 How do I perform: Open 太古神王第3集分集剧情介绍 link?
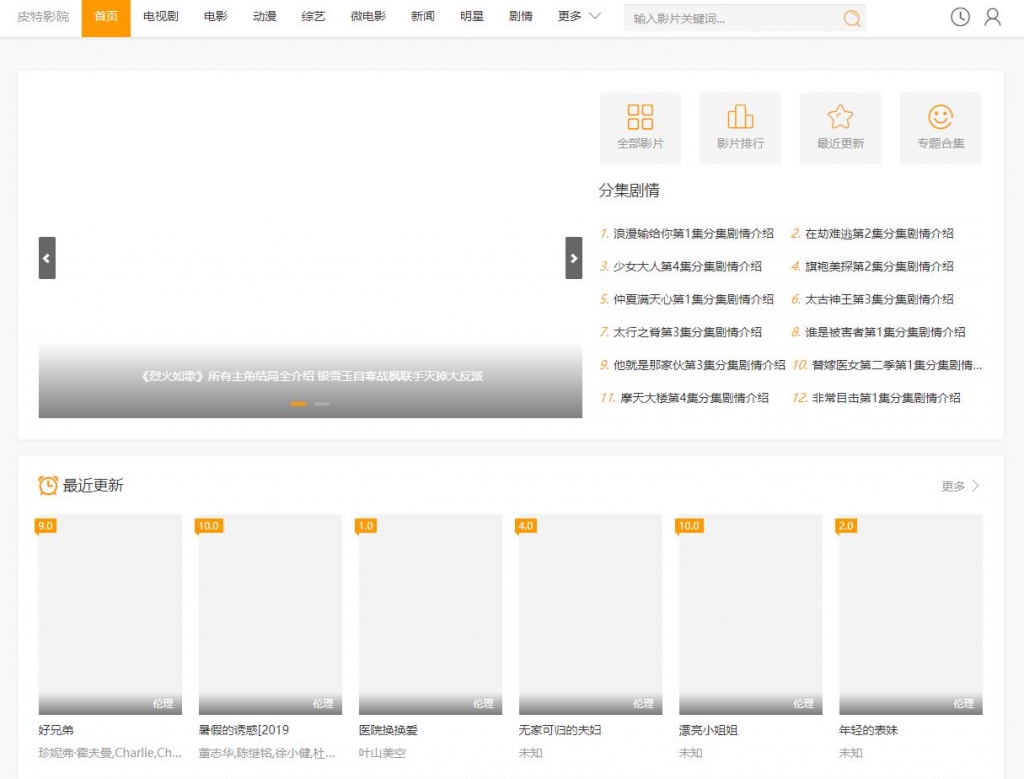(x=879, y=299)
